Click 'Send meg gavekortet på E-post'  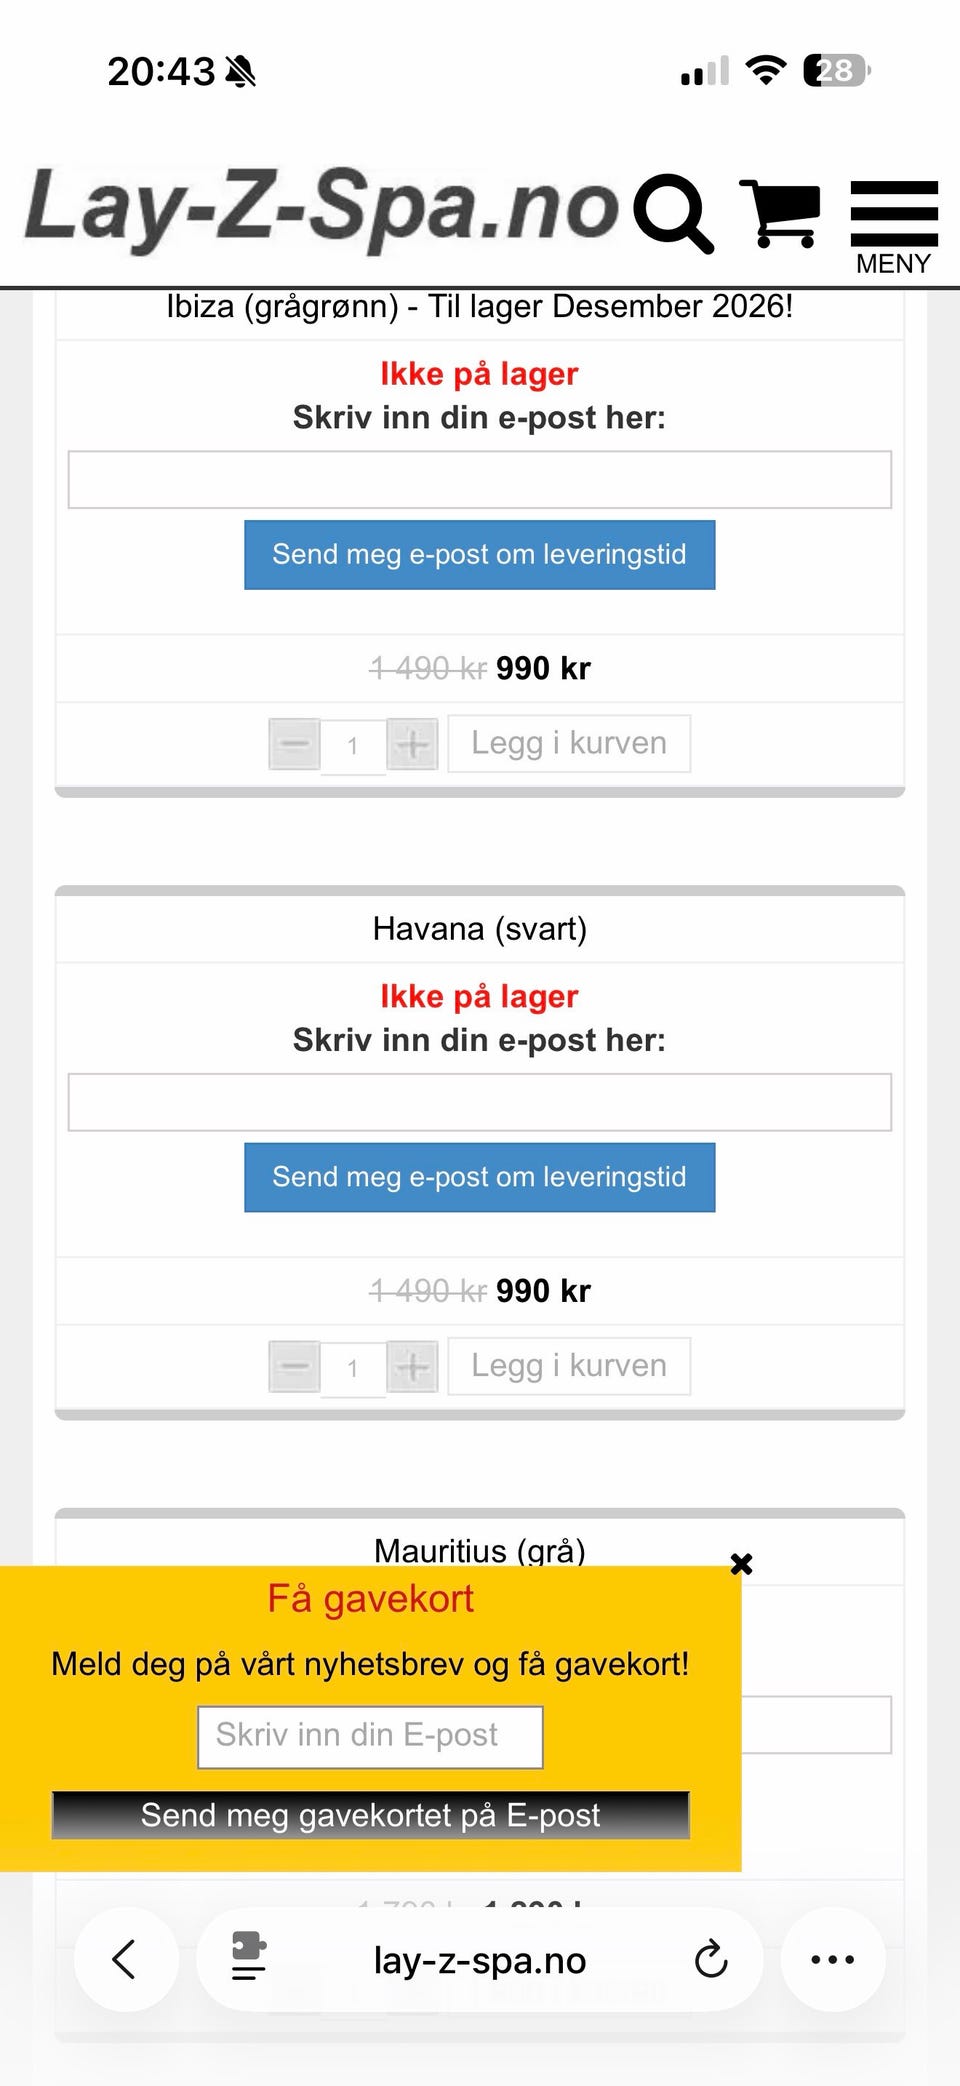[x=370, y=1815]
